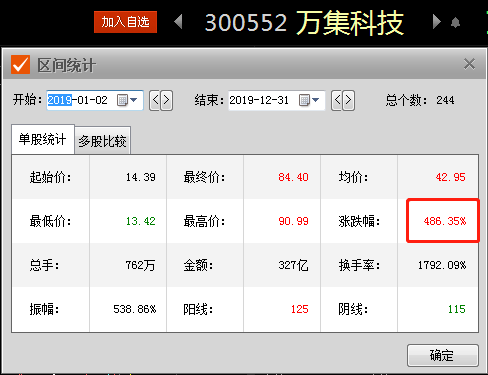Viewport: 488px width, 375px height.
Task: Click the 换手率 value 1792.09%
Action: (x=442, y=265)
